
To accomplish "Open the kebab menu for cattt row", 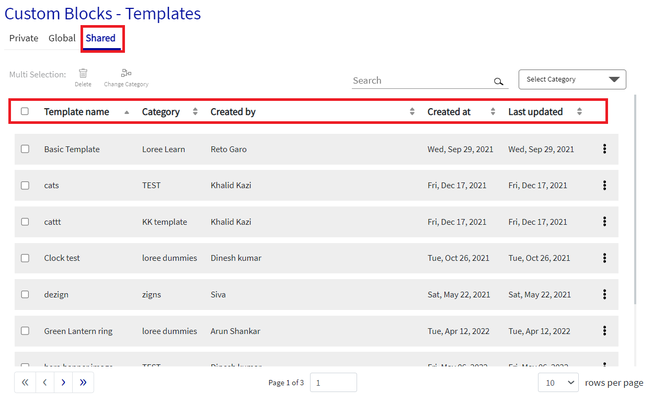I will coord(604,221).
